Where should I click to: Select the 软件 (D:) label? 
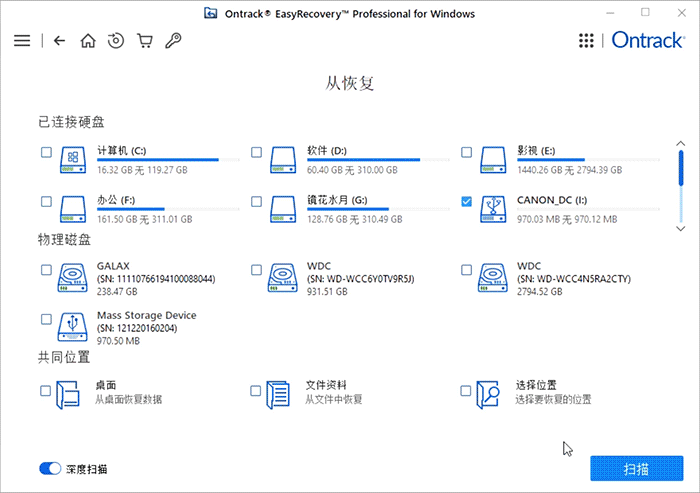327,151
